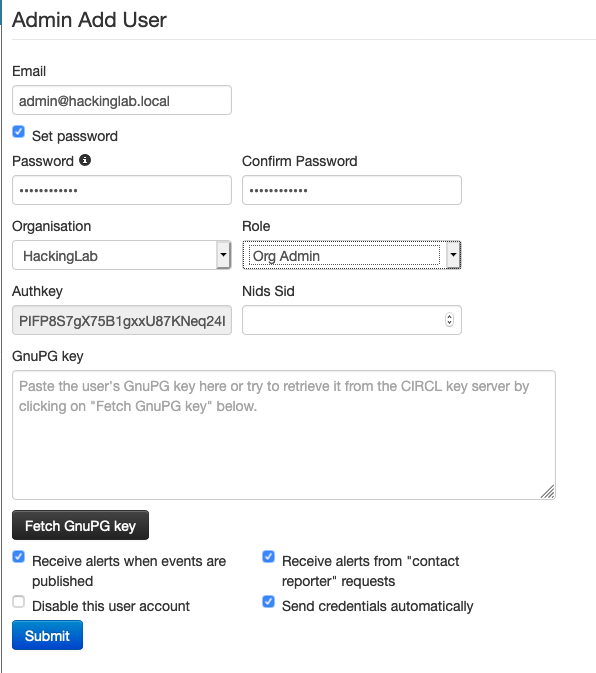The height and width of the screenshot is (673, 596).
Task: Open the Organisation dropdown arrow
Action: pyautogui.click(x=223, y=255)
